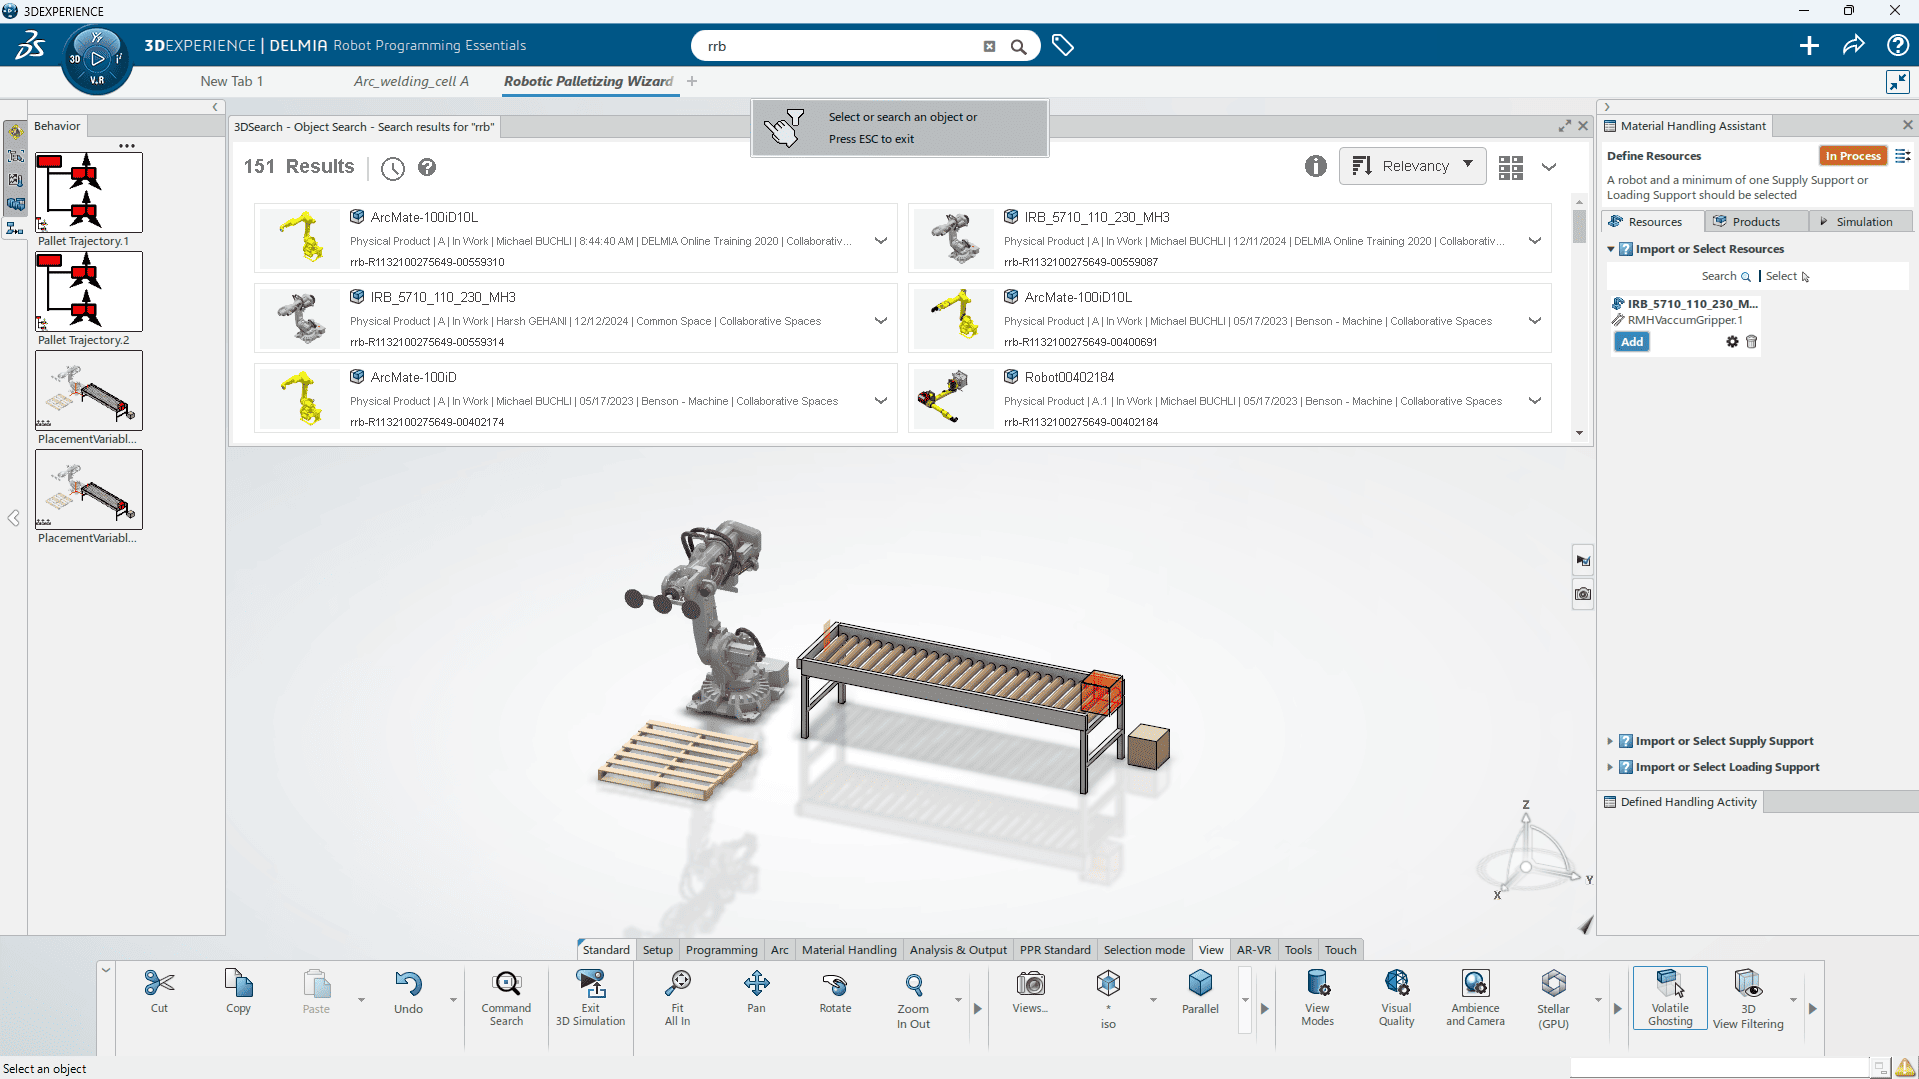This screenshot has width=1919, height=1079.
Task: Click Exit 3D Simulation
Action: tap(591, 997)
